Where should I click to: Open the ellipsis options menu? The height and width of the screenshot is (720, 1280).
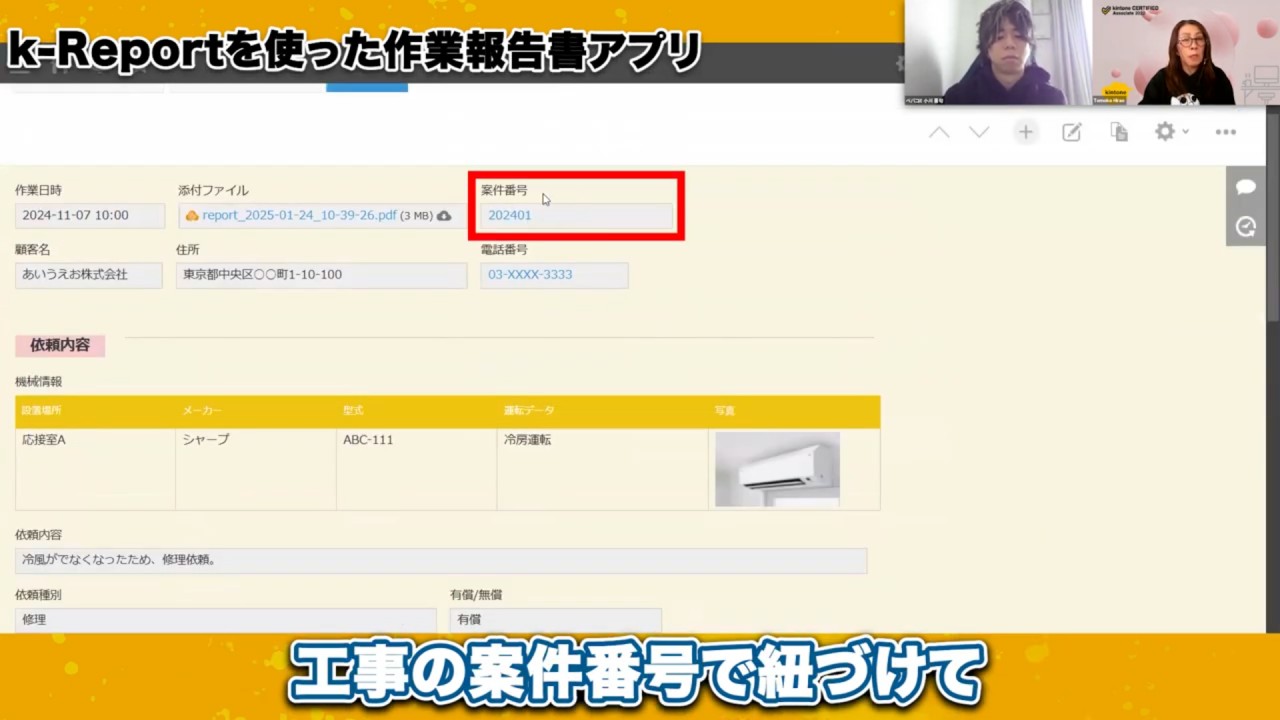point(1226,131)
